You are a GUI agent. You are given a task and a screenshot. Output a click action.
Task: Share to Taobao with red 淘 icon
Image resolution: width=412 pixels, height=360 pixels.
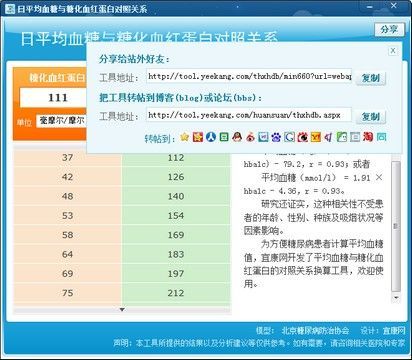(x=368, y=137)
